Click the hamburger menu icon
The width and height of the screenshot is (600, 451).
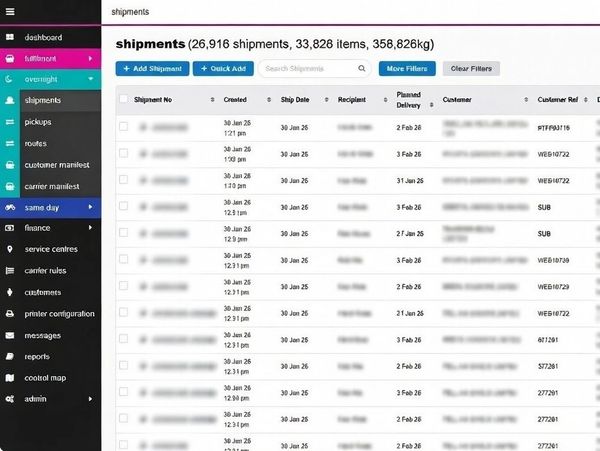(x=9, y=11)
